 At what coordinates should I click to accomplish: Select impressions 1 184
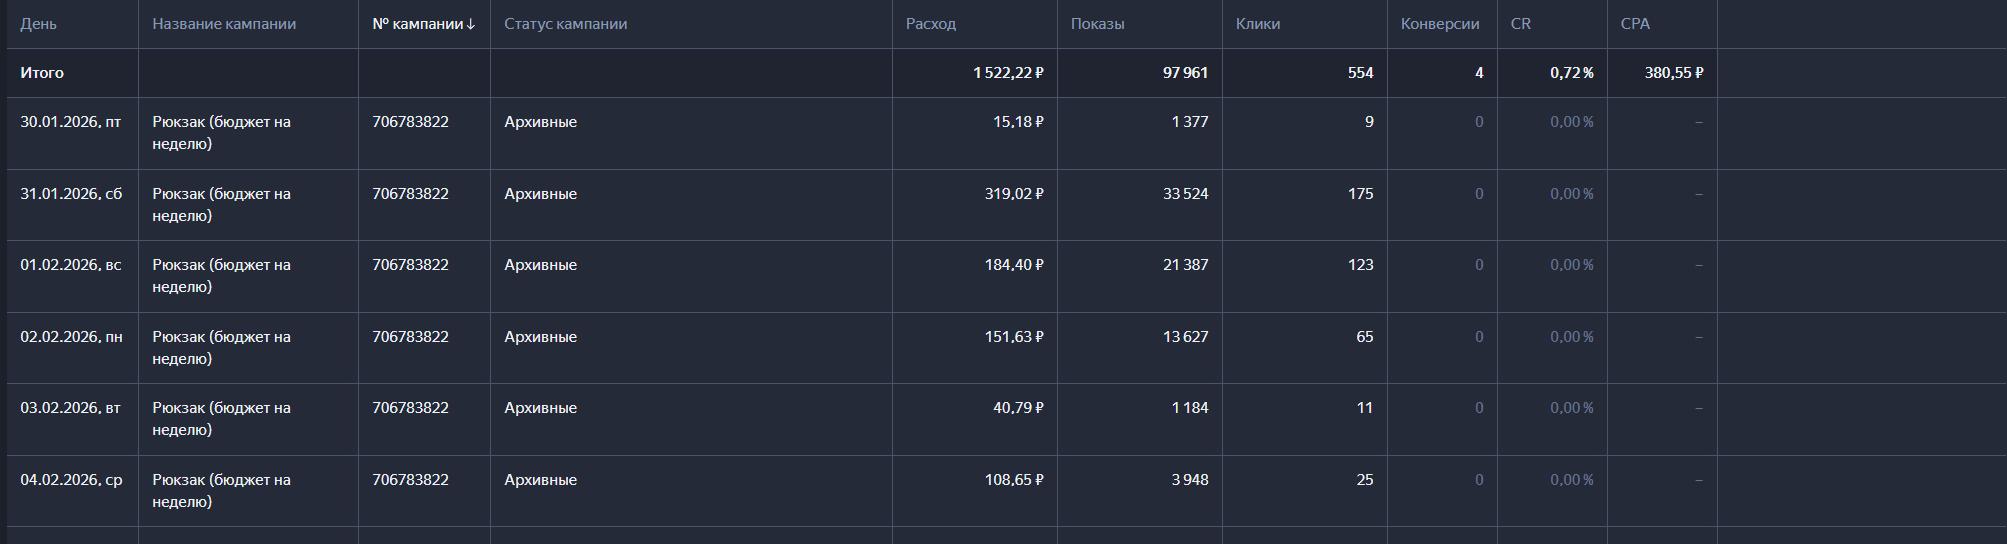pyautogui.click(x=1190, y=408)
